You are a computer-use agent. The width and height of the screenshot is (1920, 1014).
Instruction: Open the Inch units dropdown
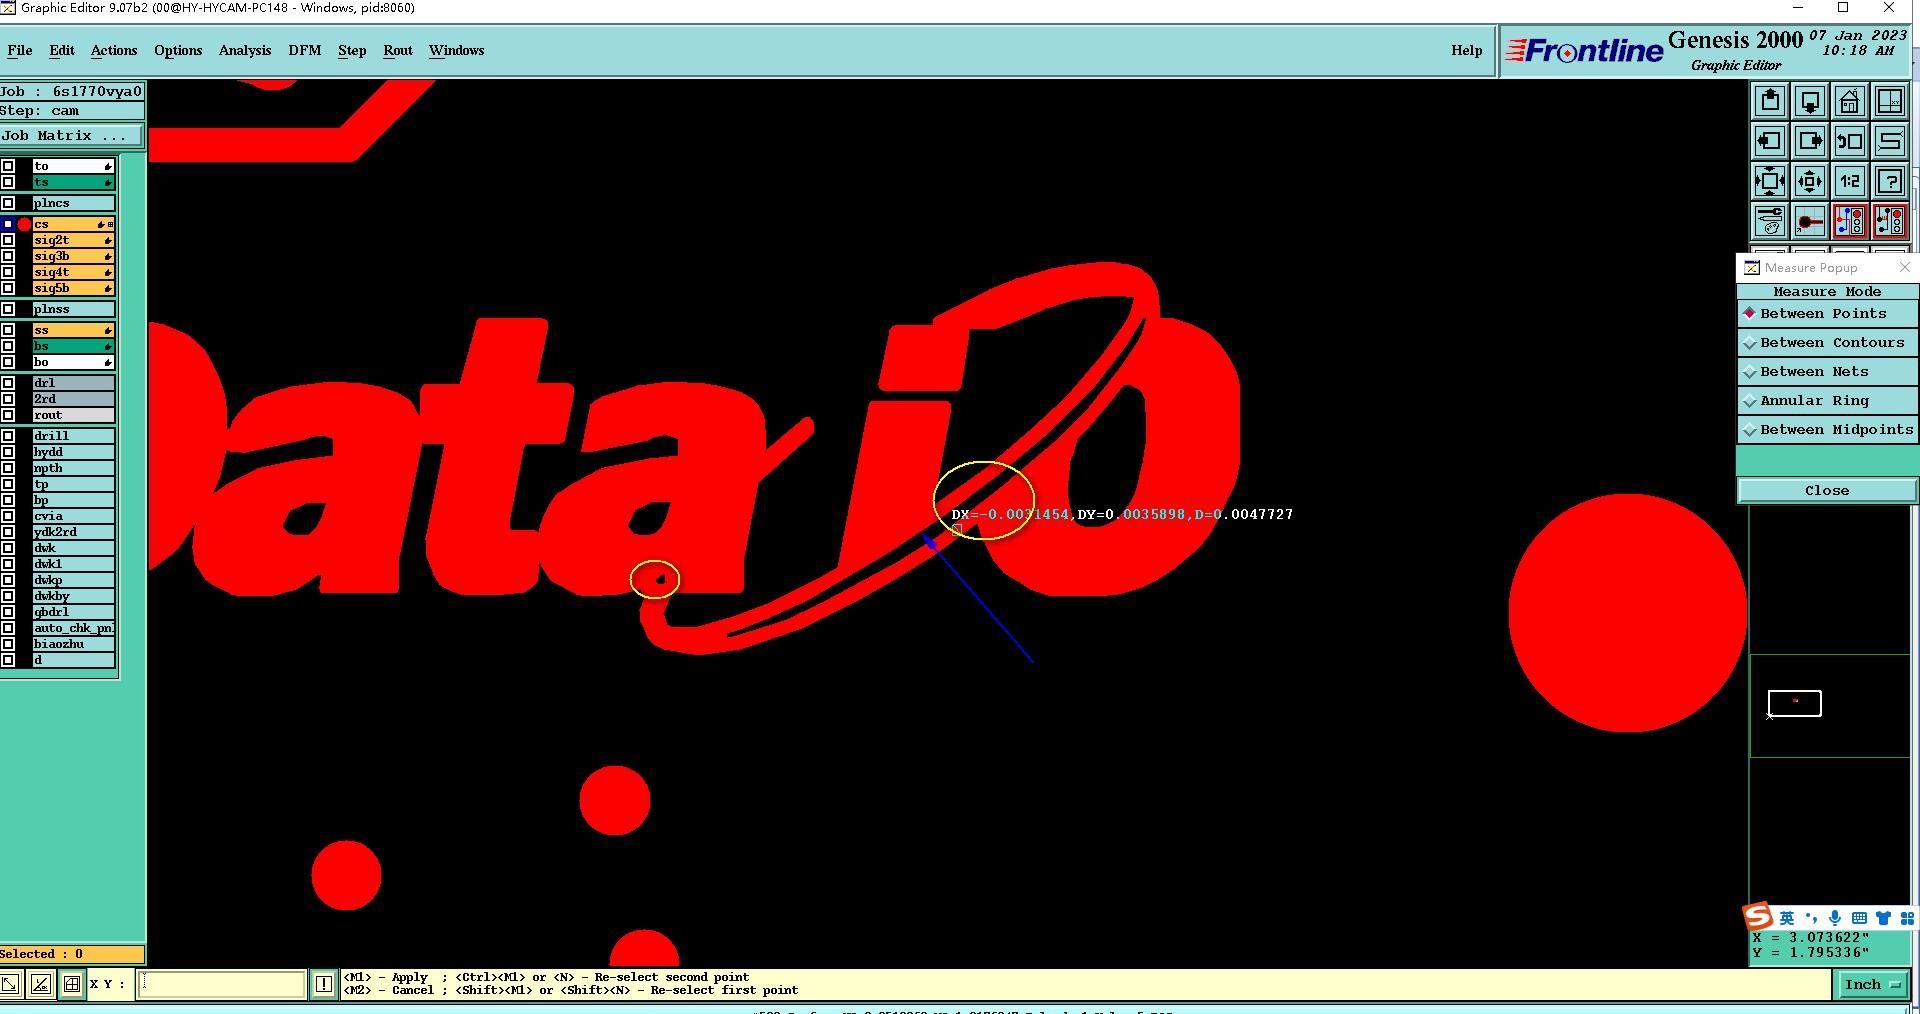click(x=1872, y=984)
